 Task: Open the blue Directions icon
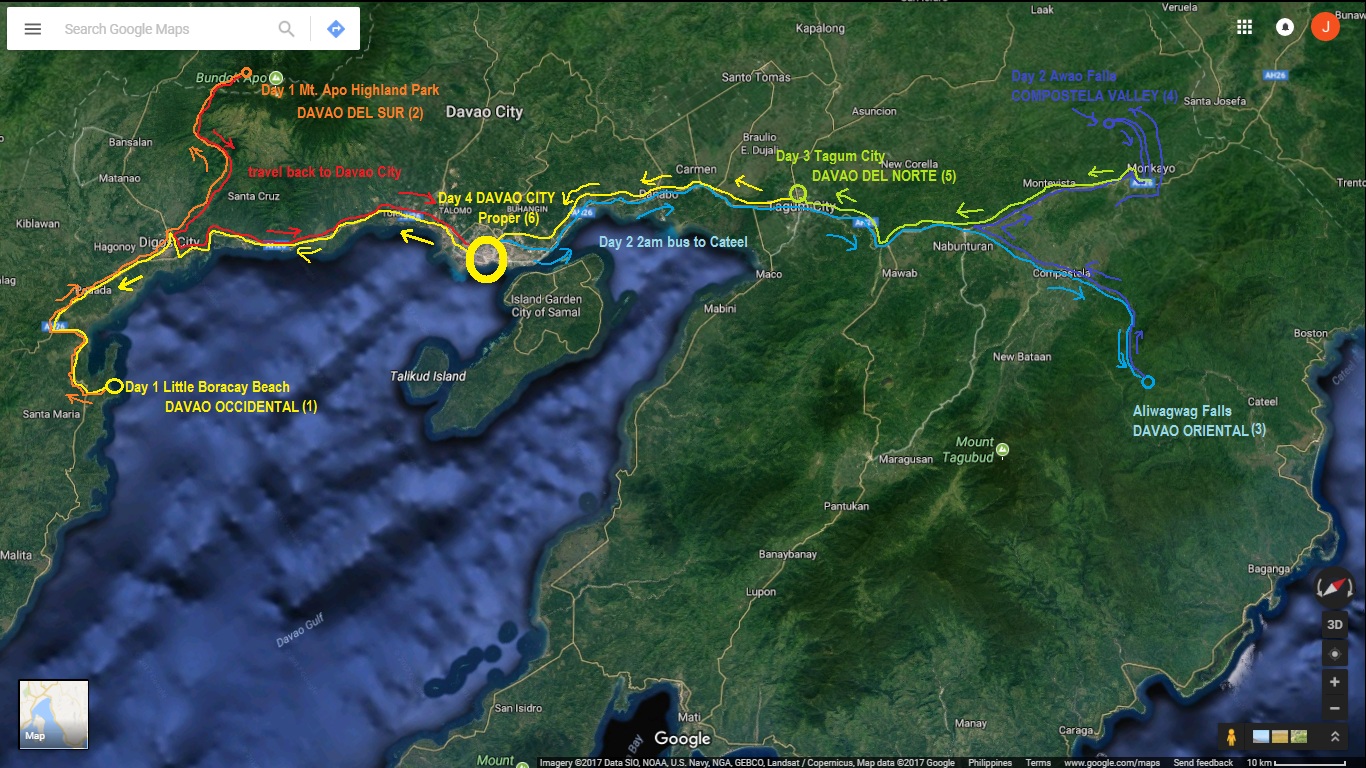pyautogui.click(x=336, y=29)
